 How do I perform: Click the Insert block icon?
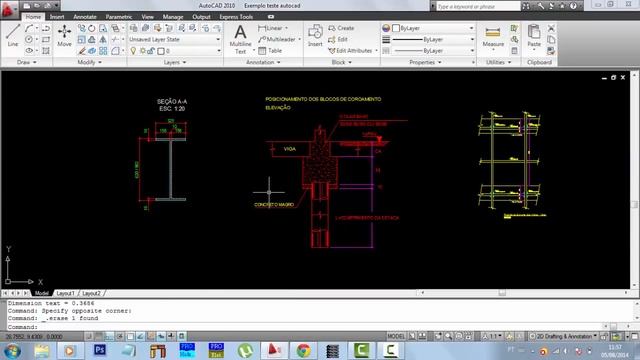coord(315,35)
